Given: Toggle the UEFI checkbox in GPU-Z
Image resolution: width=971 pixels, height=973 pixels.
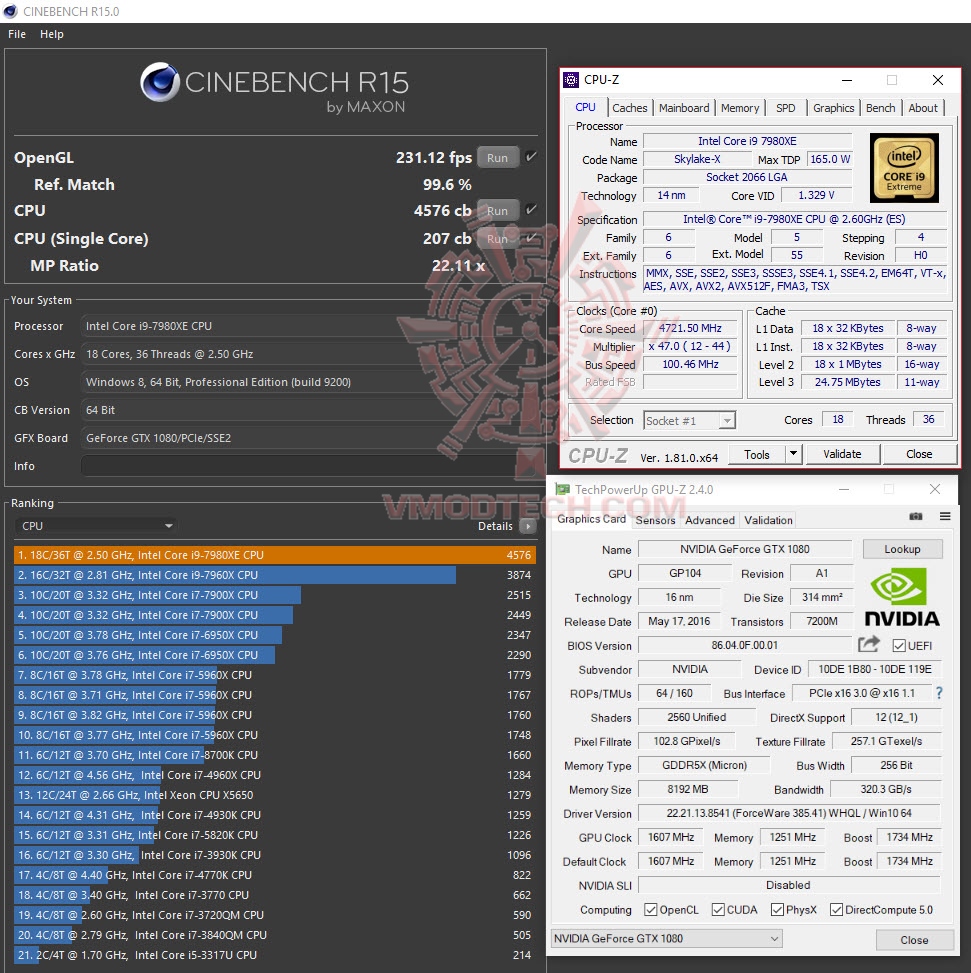Looking at the screenshot, I should point(898,646).
